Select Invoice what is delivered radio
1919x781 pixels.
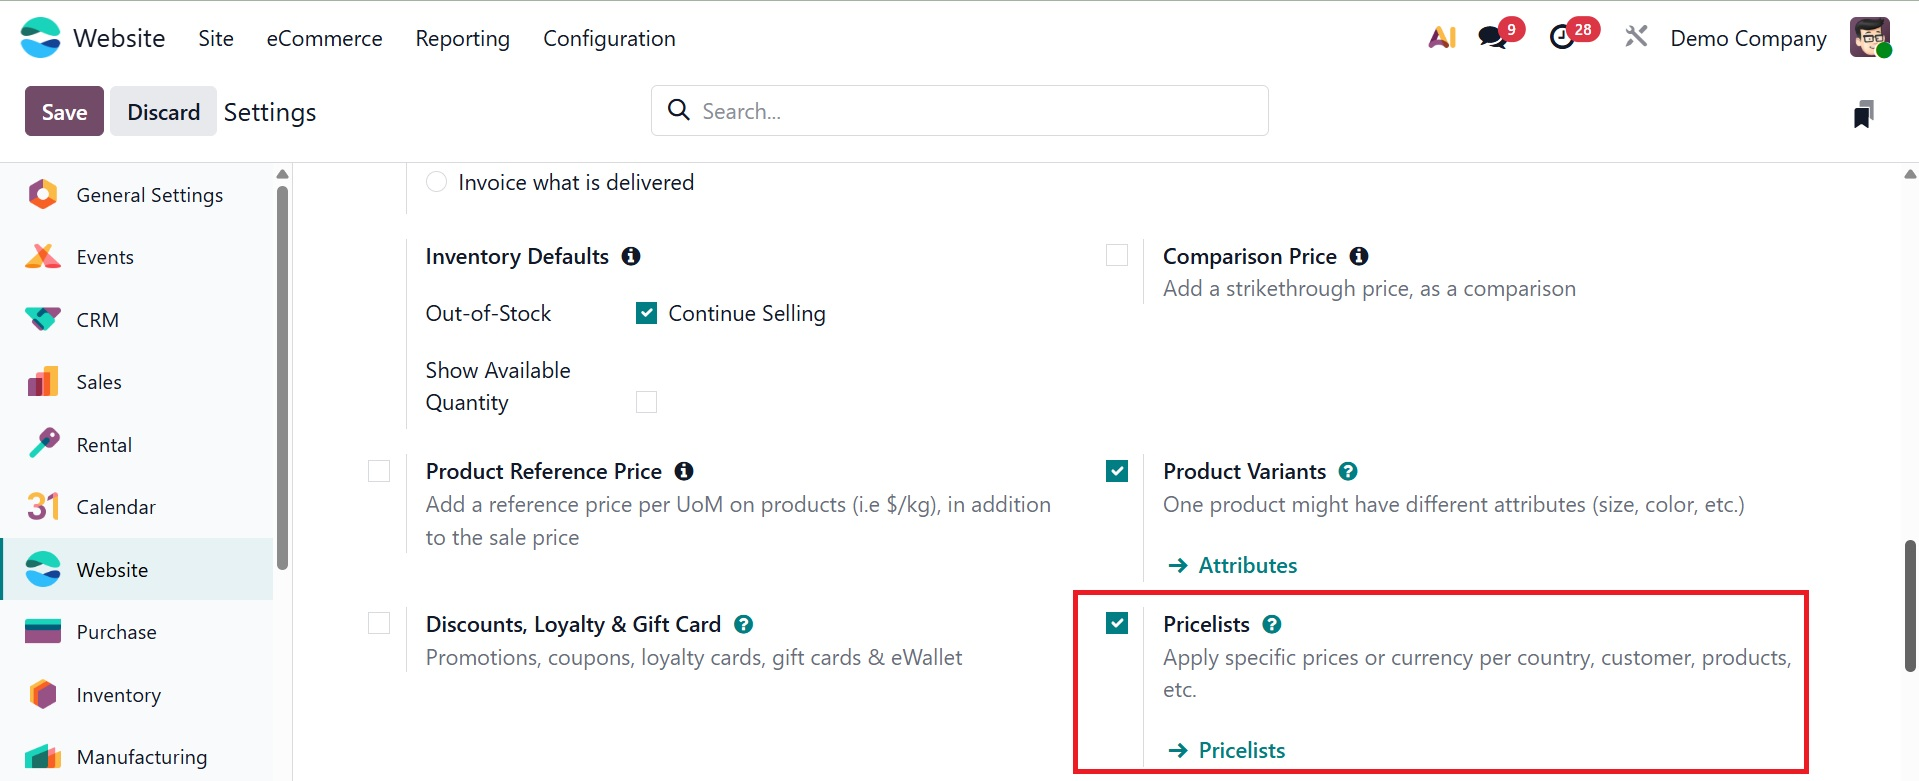437,182
